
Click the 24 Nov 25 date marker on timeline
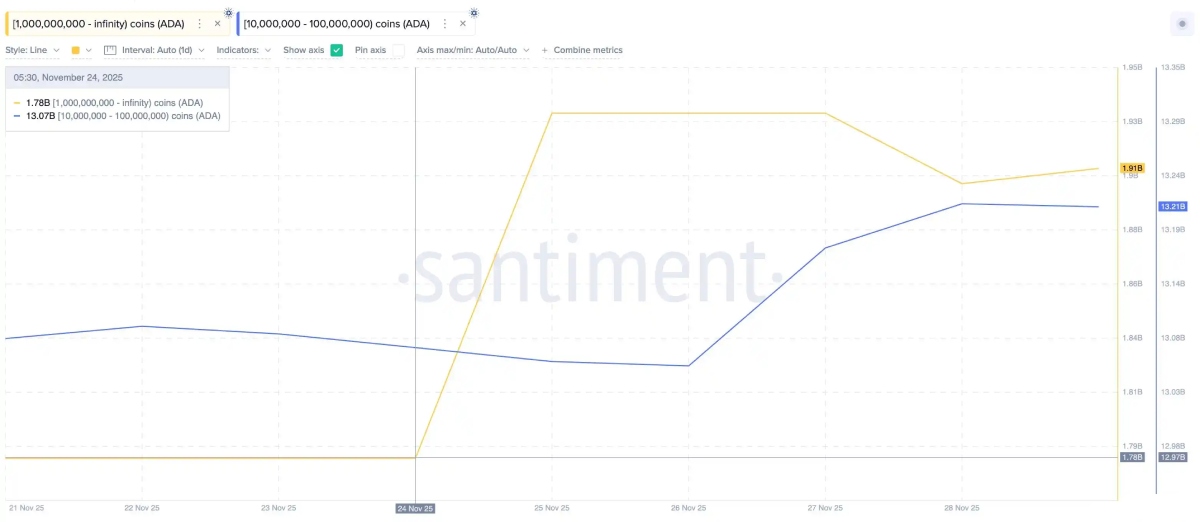[416, 508]
